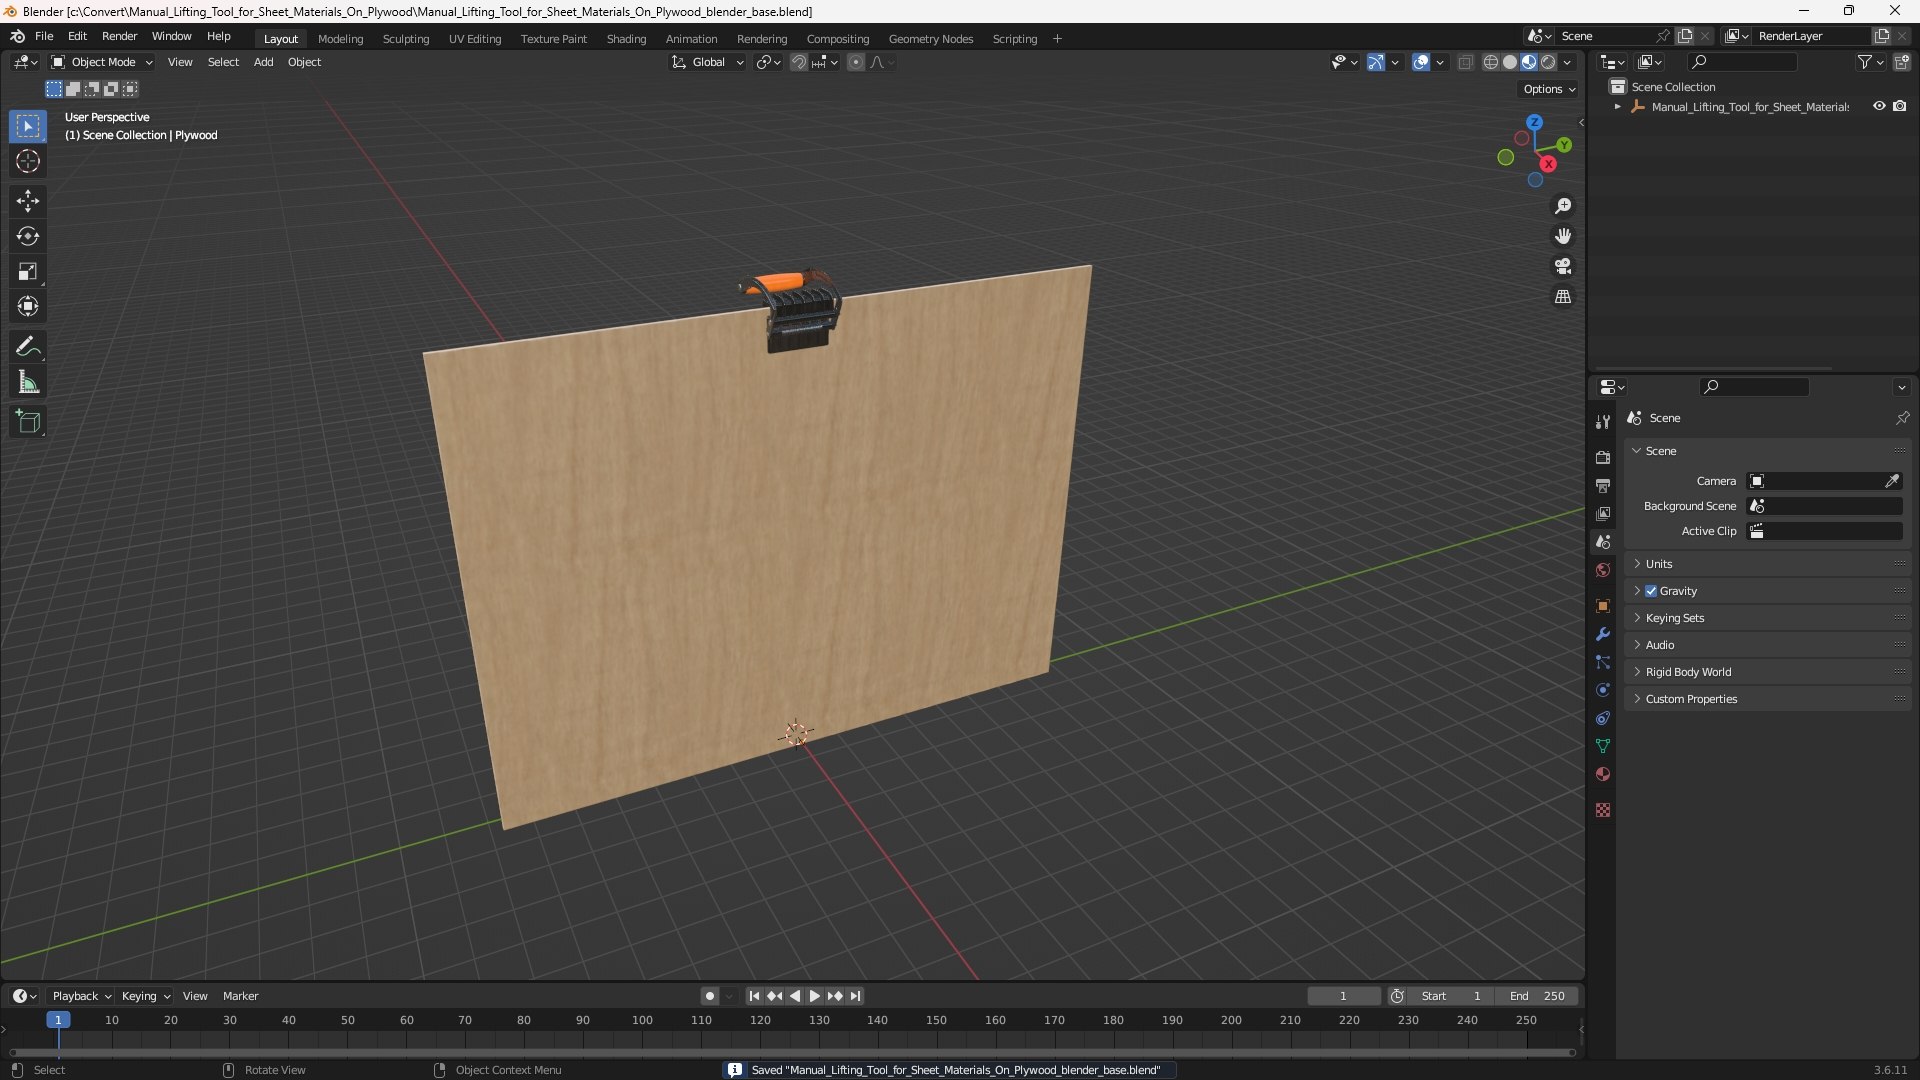Expand Manual_Lifting_Tool collection in outliner
This screenshot has height=1080, width=1920.
click(x=1617, y=107)
